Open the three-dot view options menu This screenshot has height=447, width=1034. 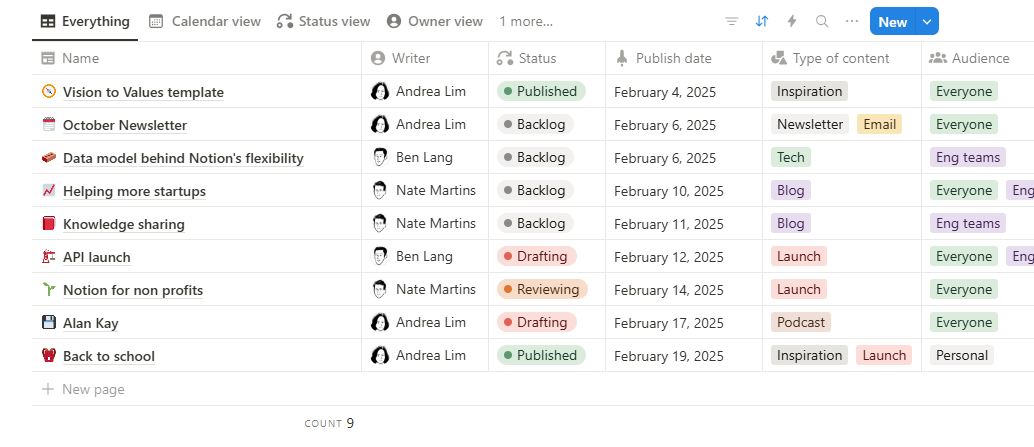[x=852, y=21]
